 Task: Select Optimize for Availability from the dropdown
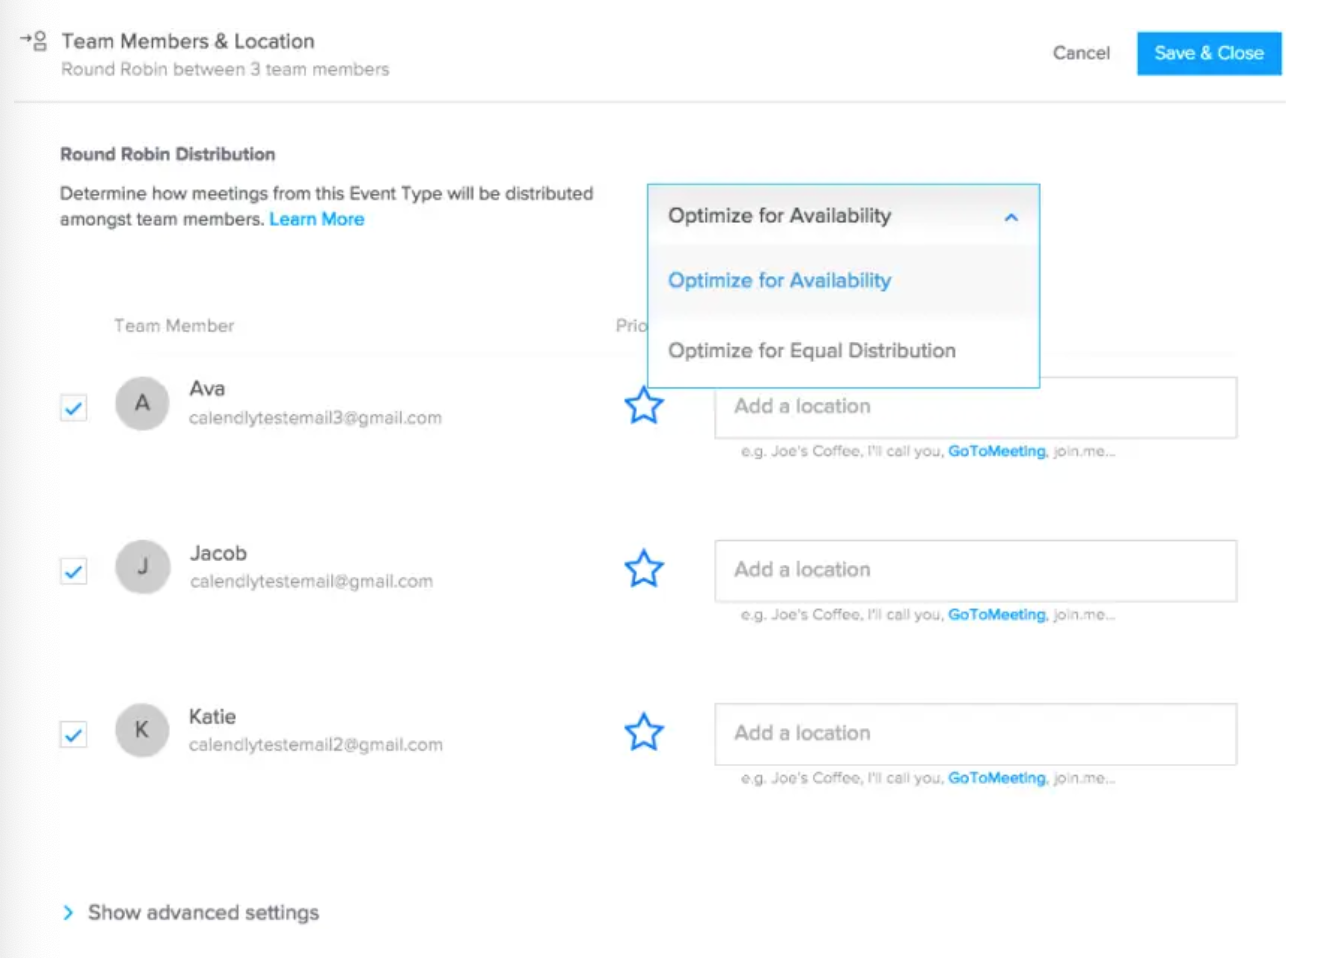pos(779,280)
